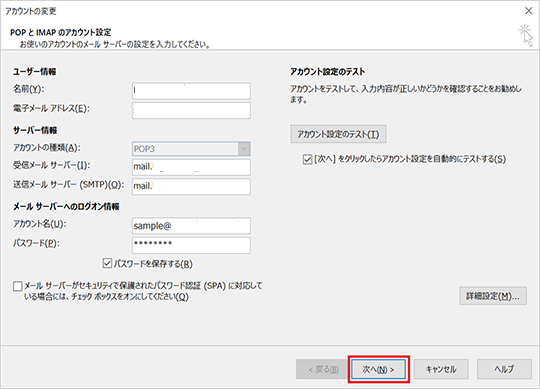The width and height of the screenshot is (540, 389).
Task: Click the ユーザー情報 heading
Action: tap(35, 72)
